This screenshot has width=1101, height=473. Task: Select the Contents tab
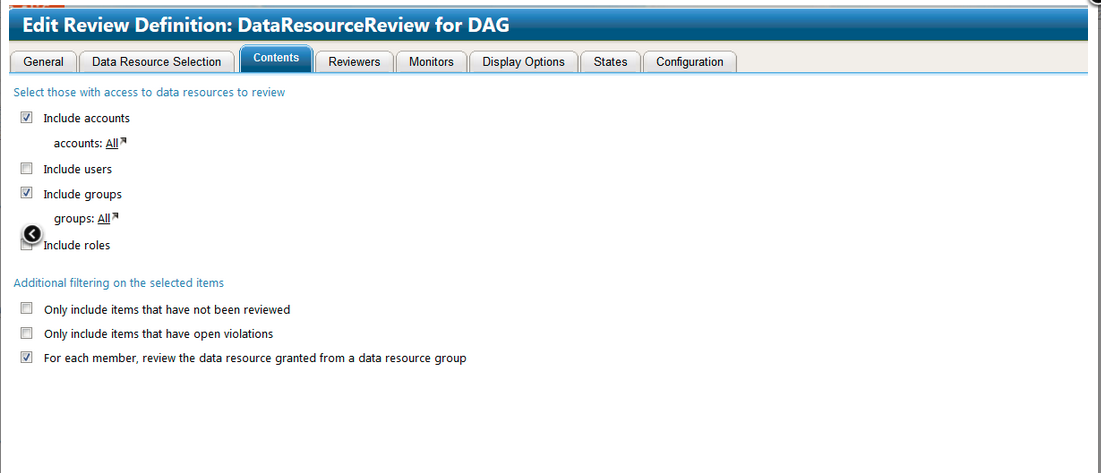[276, 59]
